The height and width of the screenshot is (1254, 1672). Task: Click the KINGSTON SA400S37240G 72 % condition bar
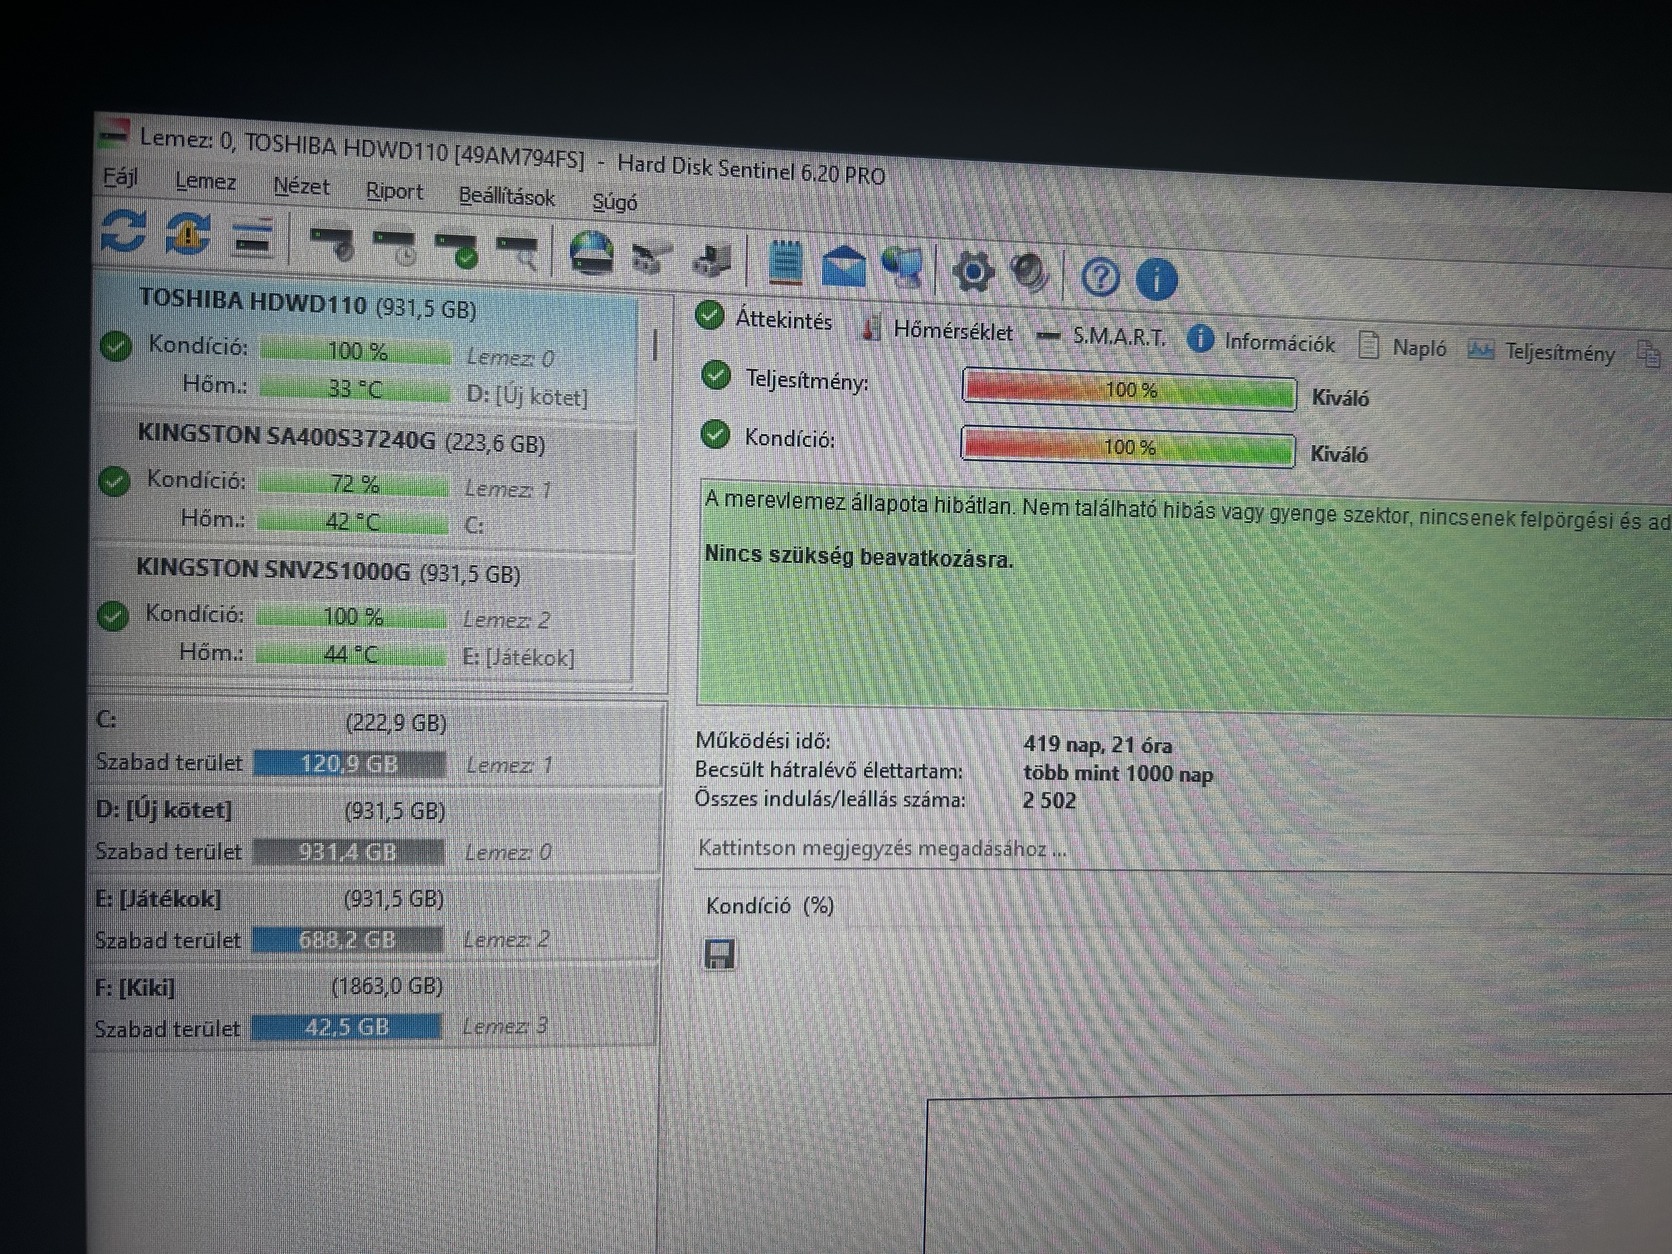[x=354, y=485]
